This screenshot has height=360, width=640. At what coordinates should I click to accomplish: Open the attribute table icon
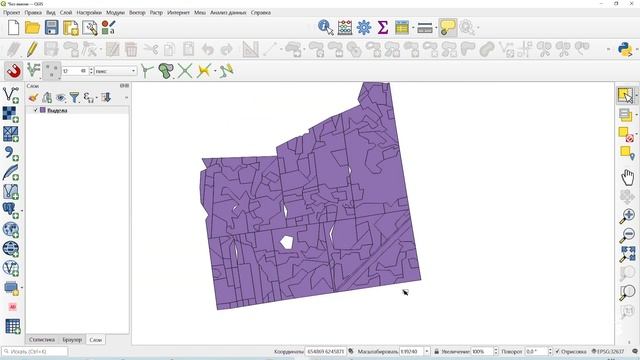[402, 28]
